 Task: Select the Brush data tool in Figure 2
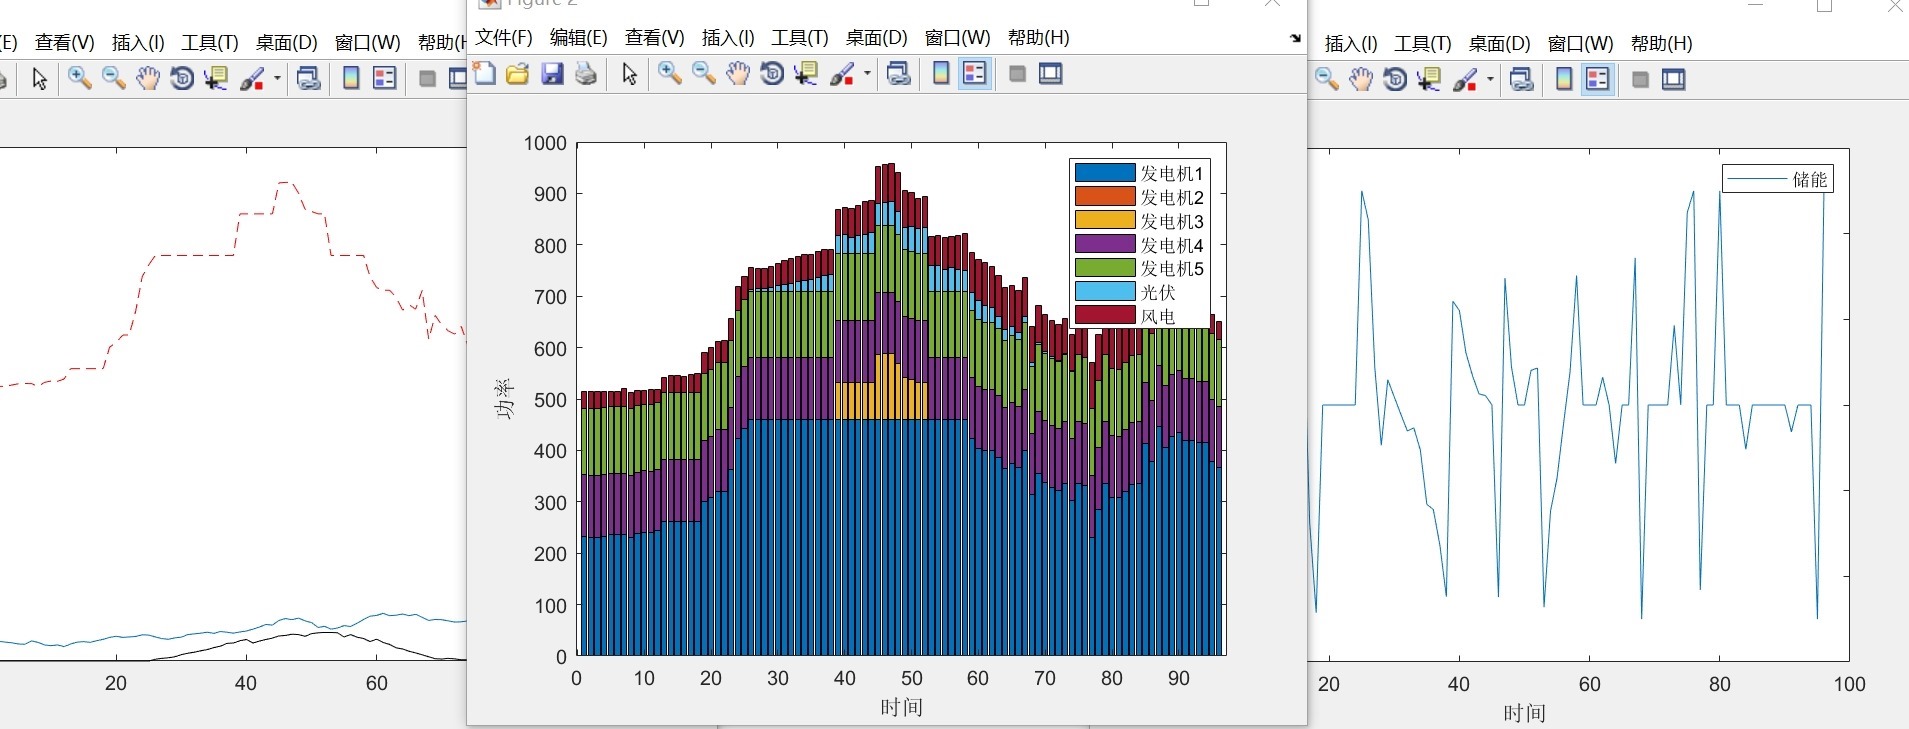click(843, 74)
